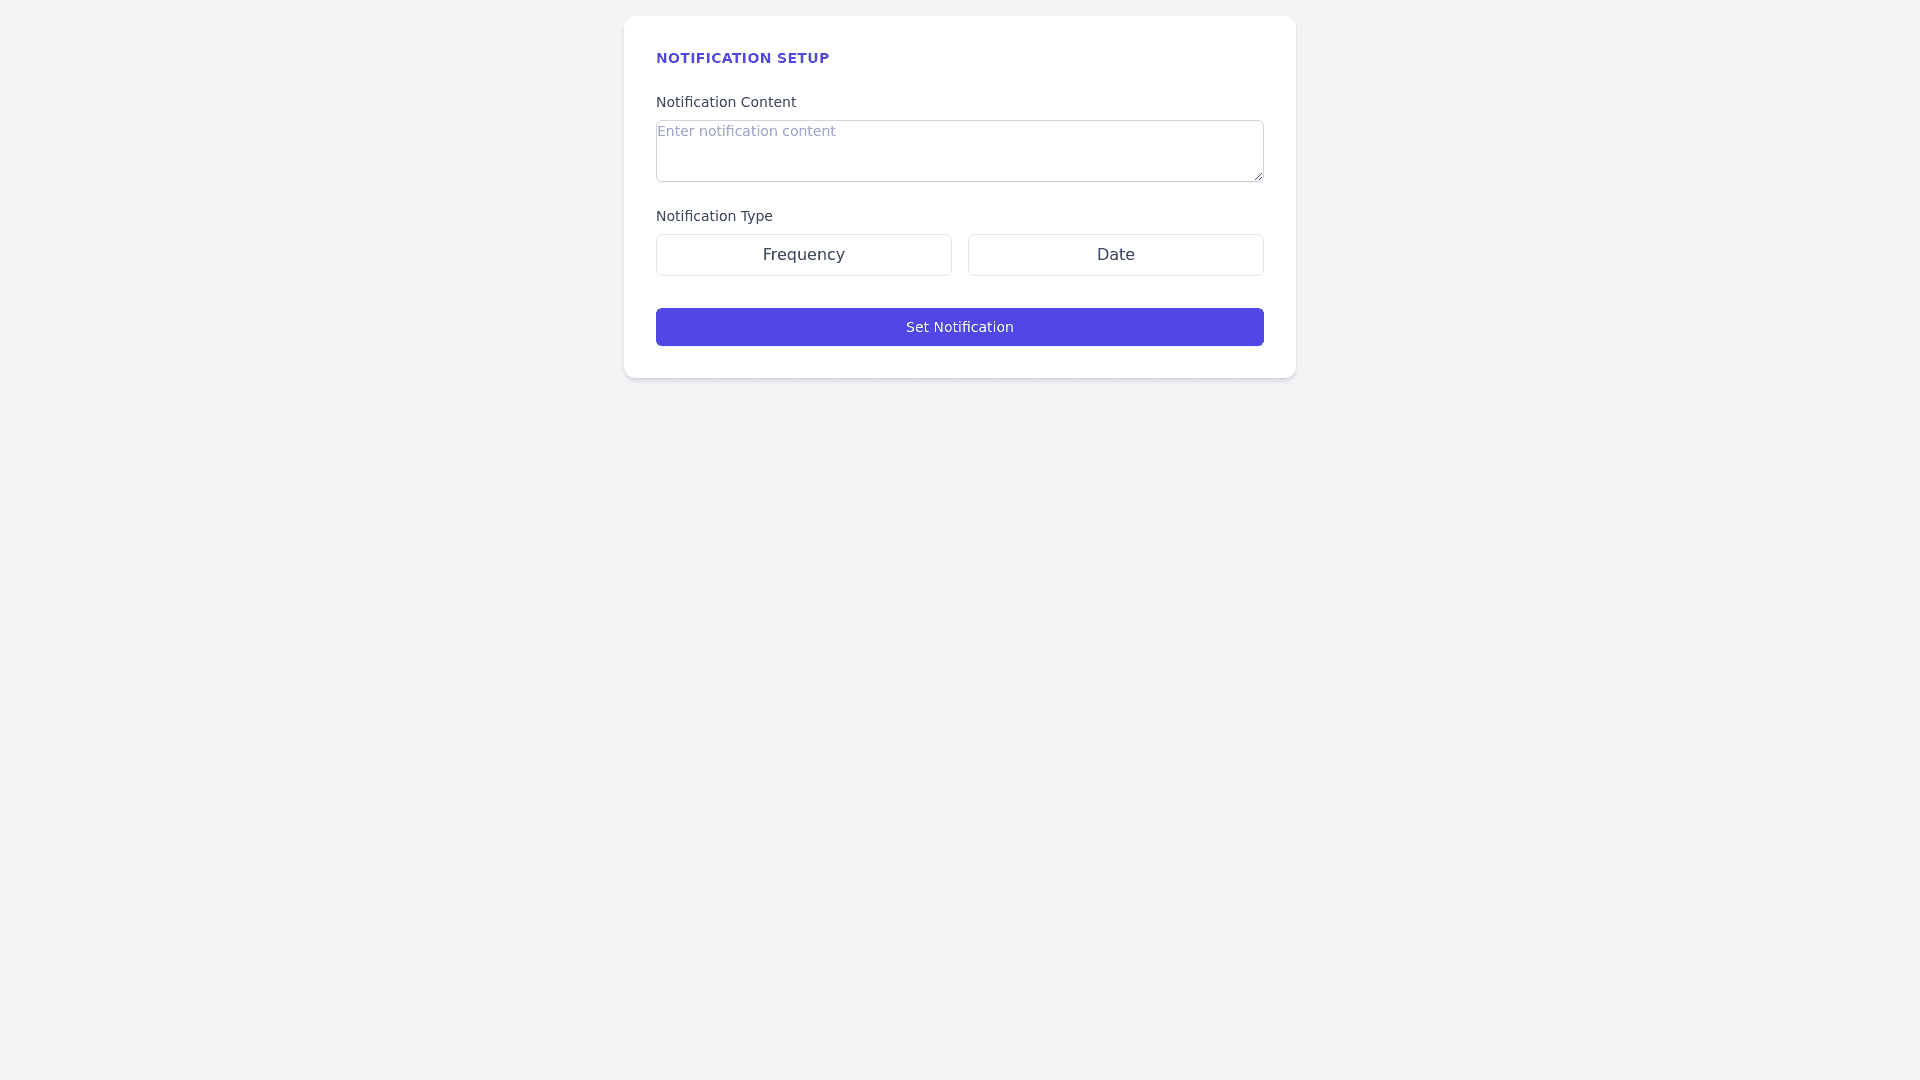This screenshot has width=1920, height=1080.
Task: Click the Notification Content label
Action: (x=725, y=102)
